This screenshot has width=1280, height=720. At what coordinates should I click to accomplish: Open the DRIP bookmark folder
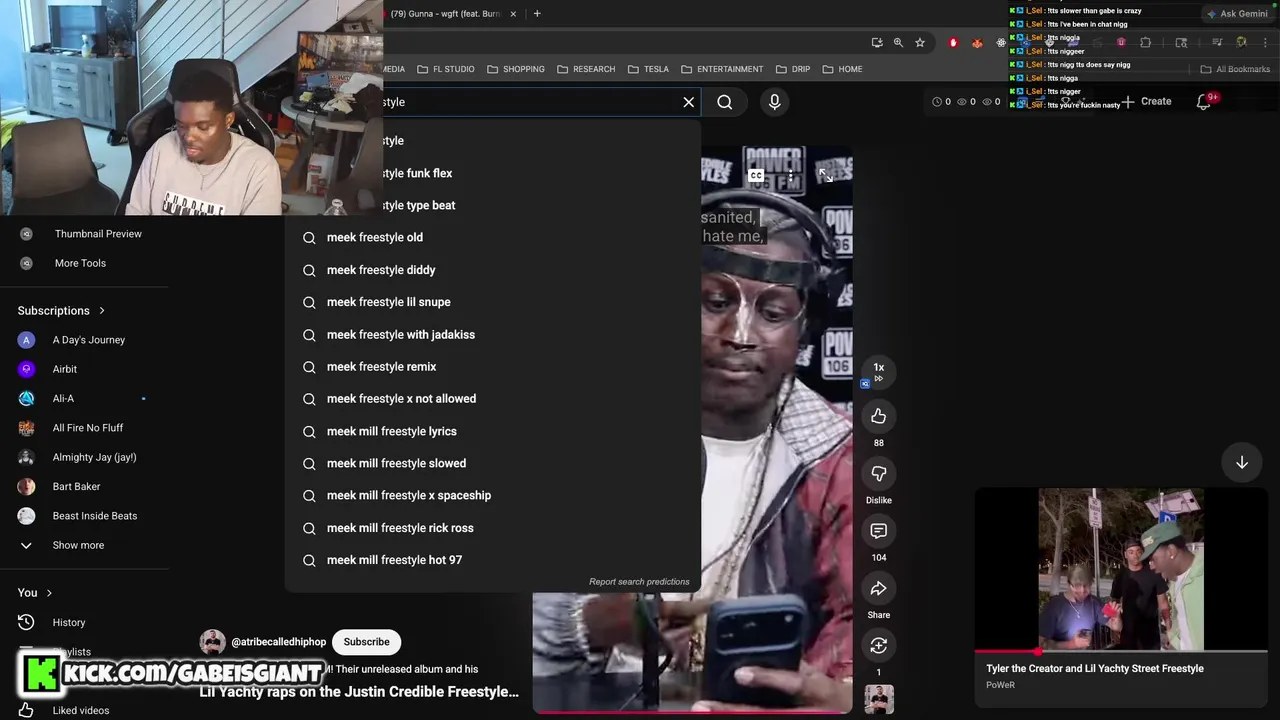pos(792,69)
